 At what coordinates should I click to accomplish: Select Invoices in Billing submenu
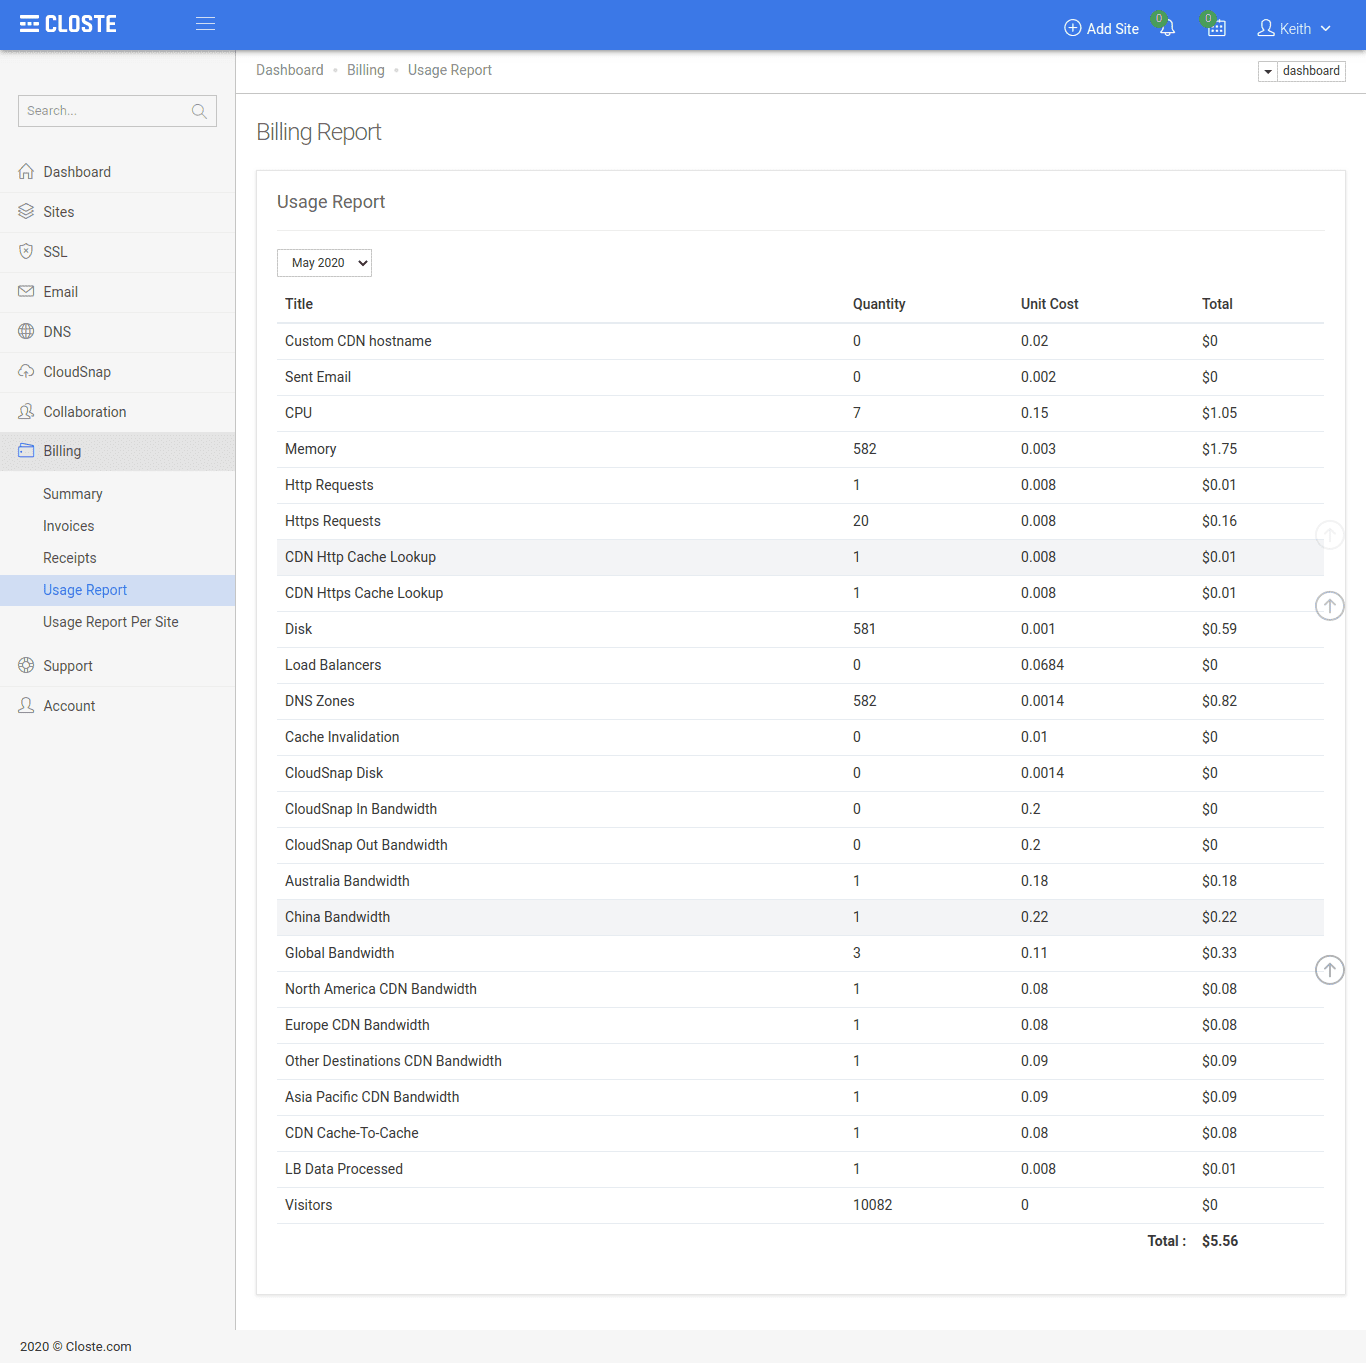point(68,526)
